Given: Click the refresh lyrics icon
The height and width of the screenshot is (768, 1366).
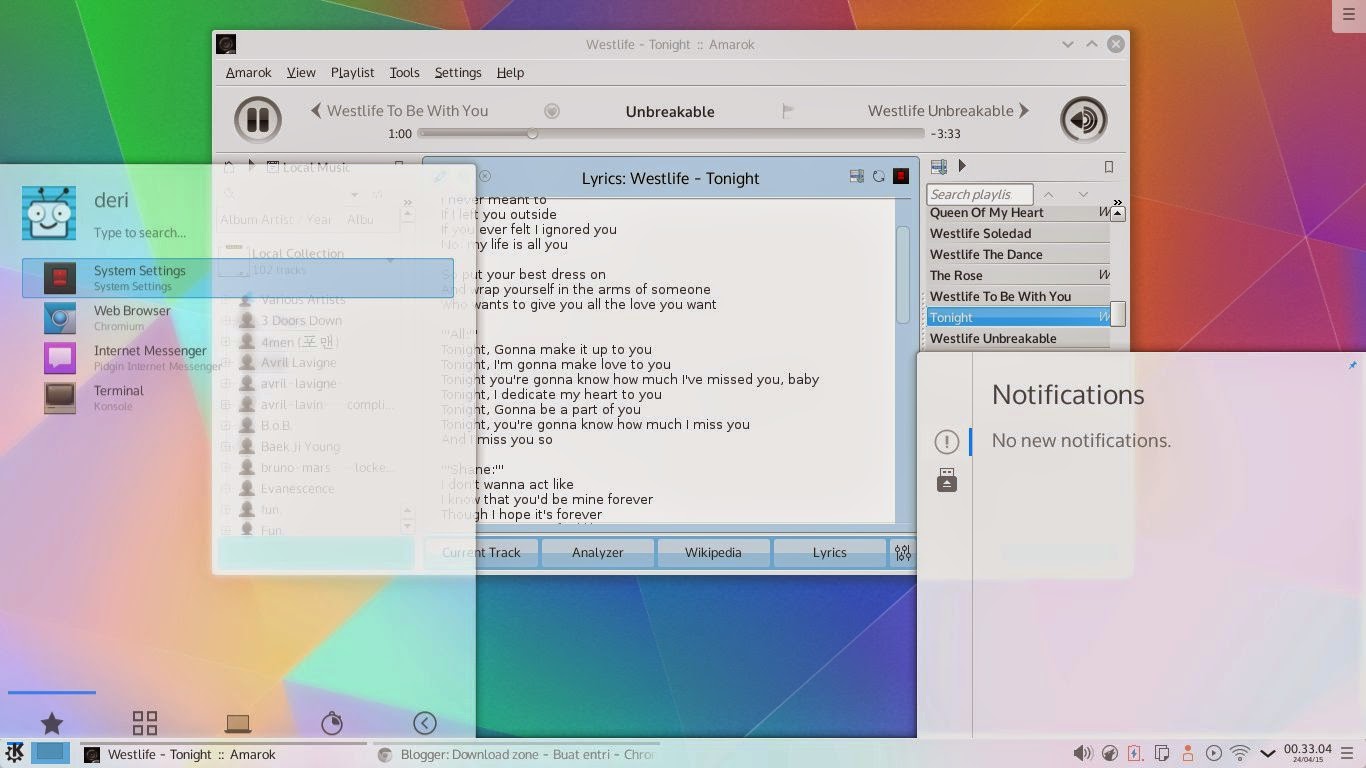Looking at the screenshot, I should 878,176.
